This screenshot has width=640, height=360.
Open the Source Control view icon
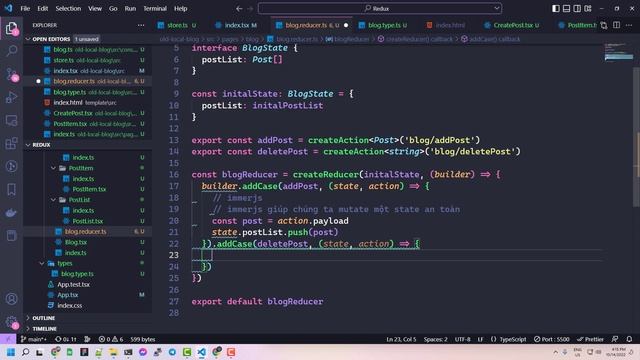(x=11, y=74)
